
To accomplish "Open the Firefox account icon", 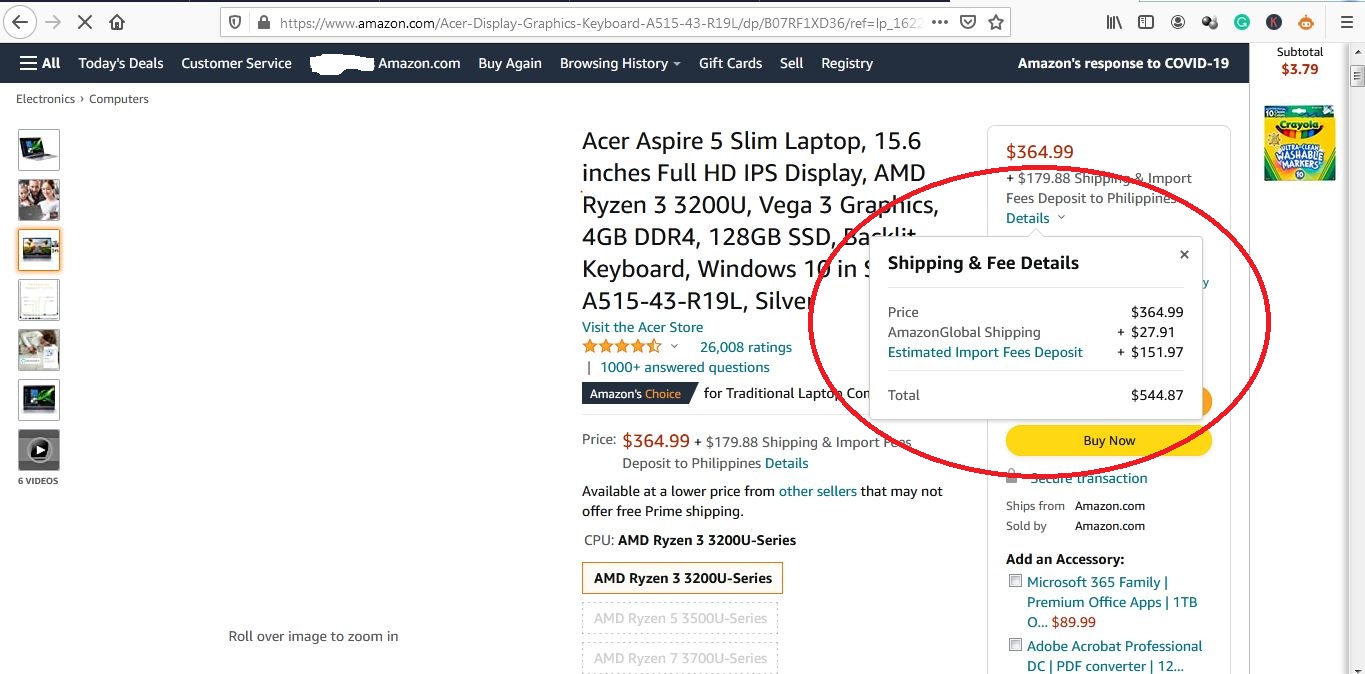I will (x=1178, y=22).
